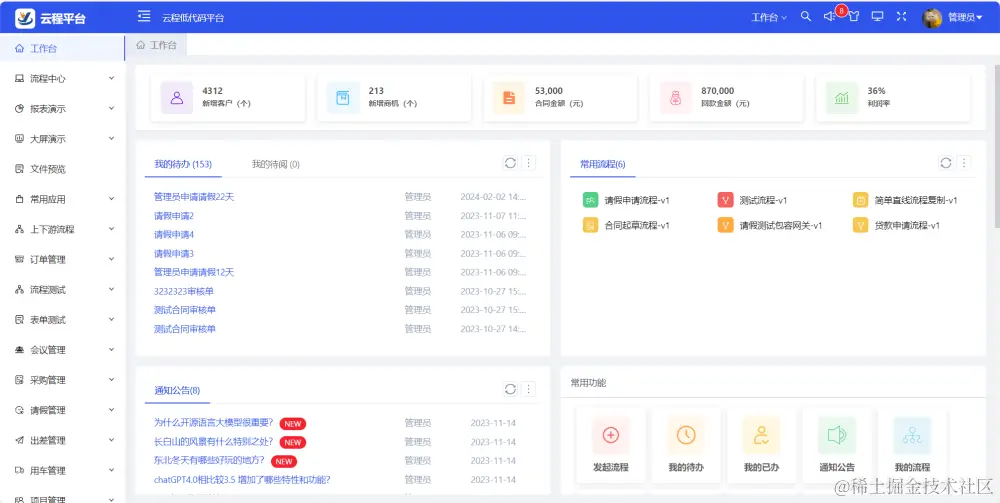Image resolution: width=1000 pixels, height=503 pixels.
Task: Open 用车管理 sidebar menu
Action: pyautogui.click(x=62, y=470)
